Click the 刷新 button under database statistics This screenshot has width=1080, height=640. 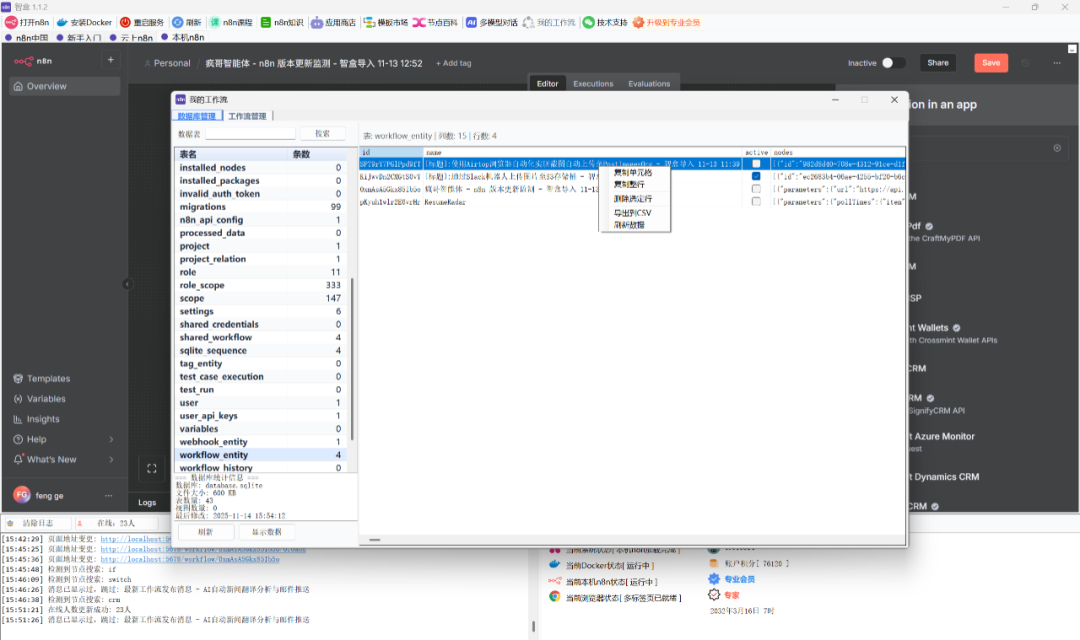click(x=205, y=532)
